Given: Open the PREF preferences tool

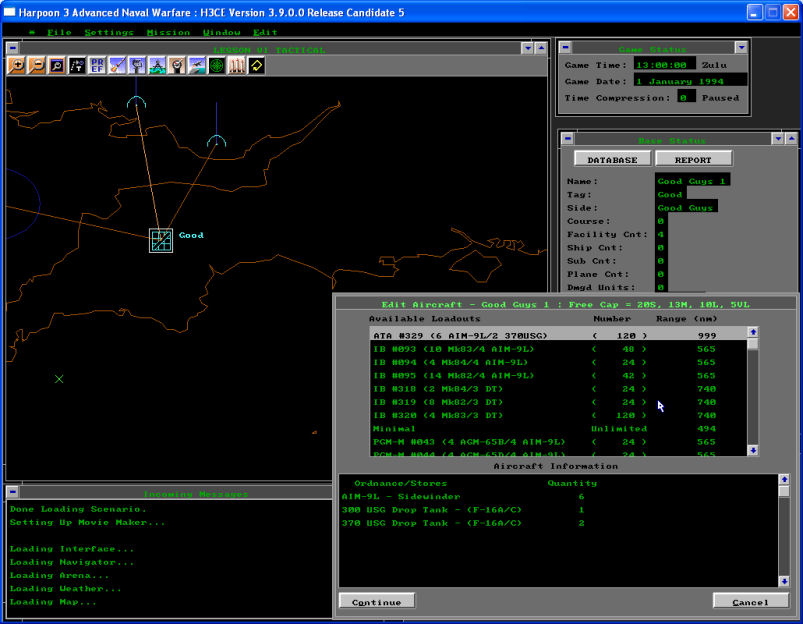Looking at the screenshot, I should [97, 66].
